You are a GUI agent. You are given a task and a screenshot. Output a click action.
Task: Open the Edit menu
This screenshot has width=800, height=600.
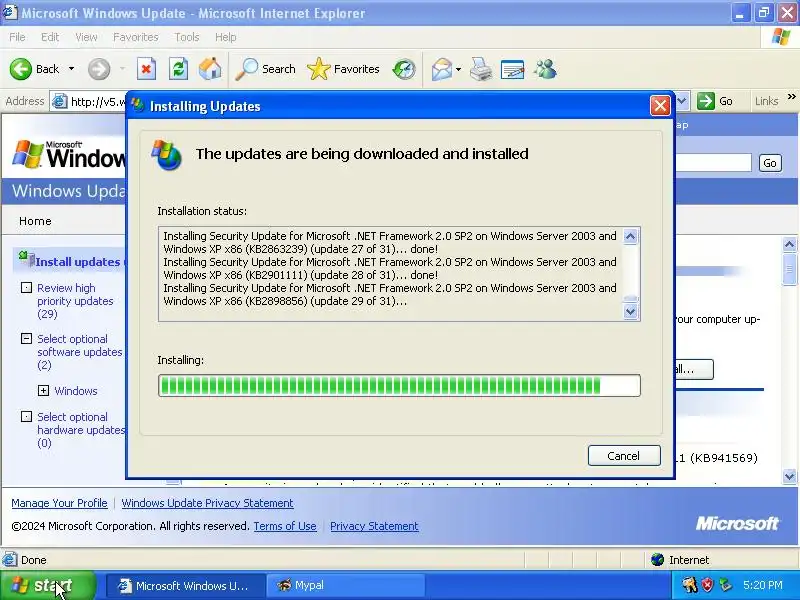point(50,37)
